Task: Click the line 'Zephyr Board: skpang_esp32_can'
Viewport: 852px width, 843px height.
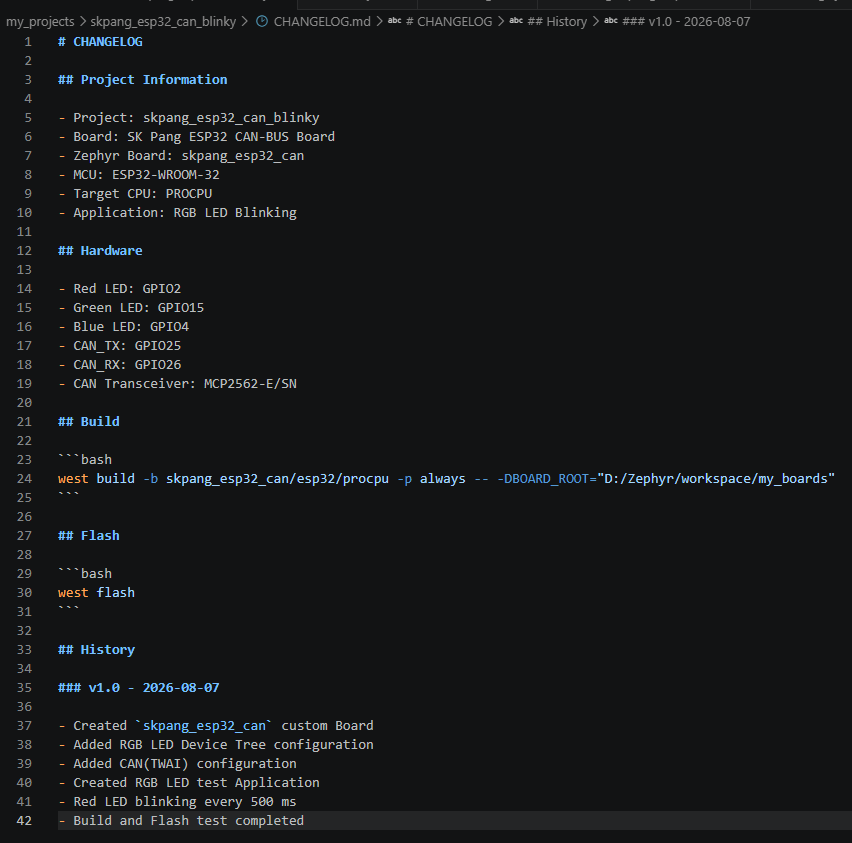Action: [x=181, y=156]
